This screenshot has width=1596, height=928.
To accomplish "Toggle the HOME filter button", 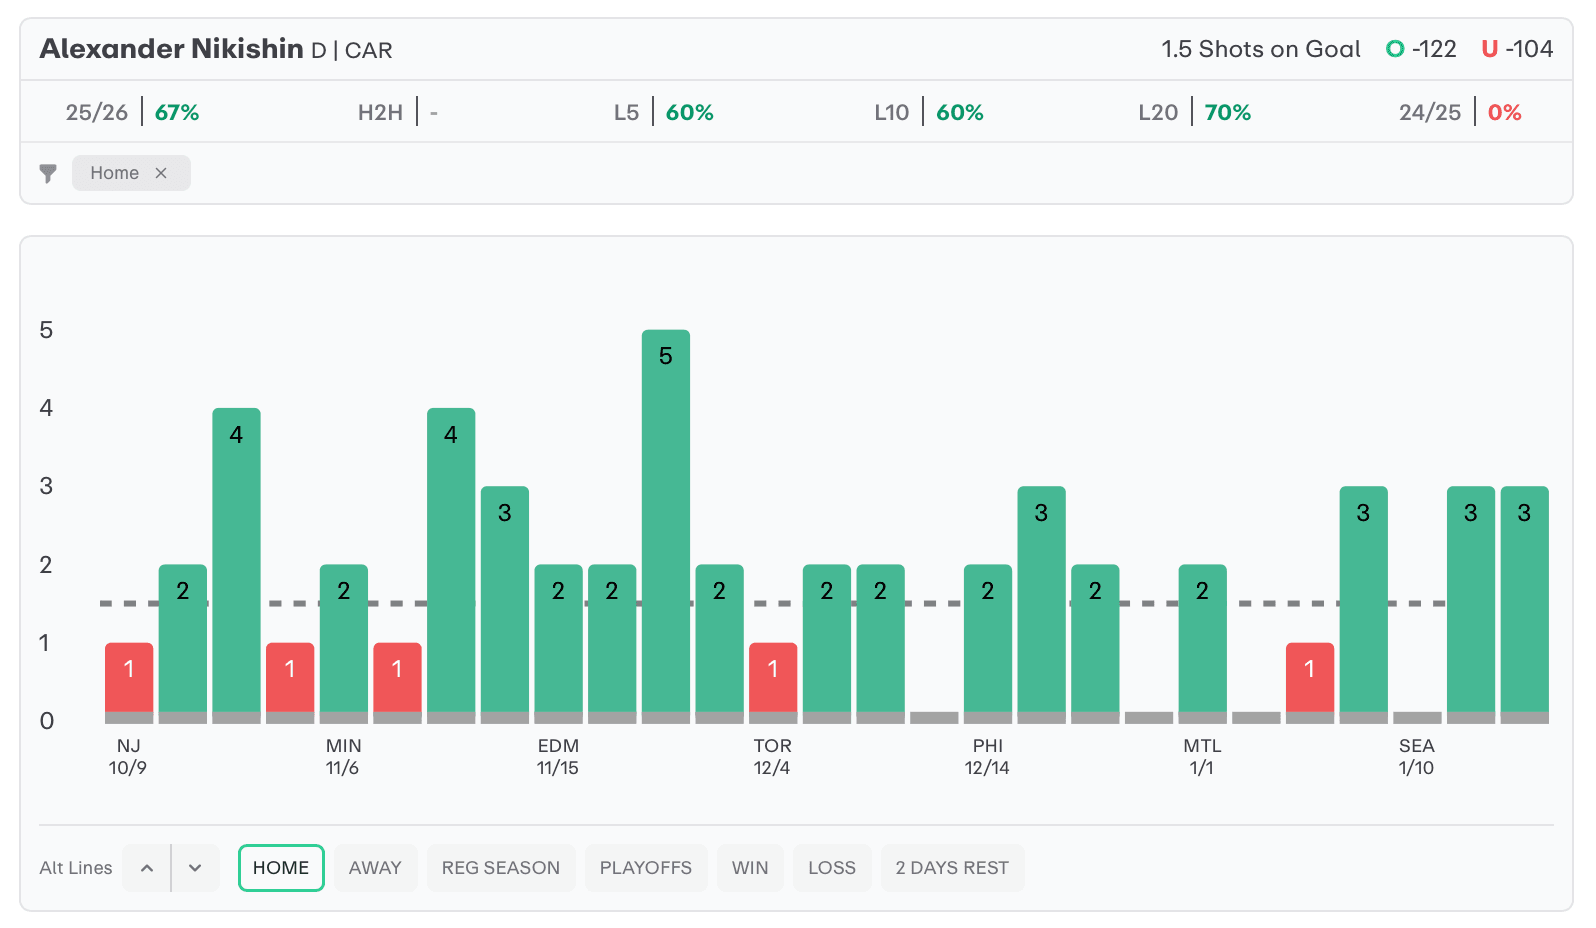I will 281,868.
